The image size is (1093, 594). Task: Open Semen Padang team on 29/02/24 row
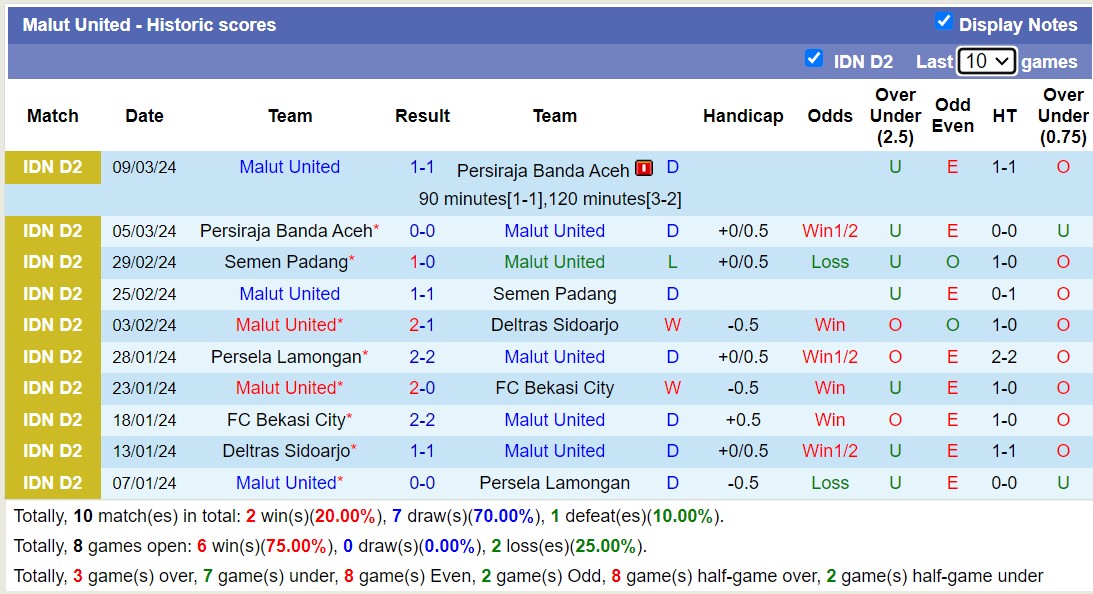(284, 262)
